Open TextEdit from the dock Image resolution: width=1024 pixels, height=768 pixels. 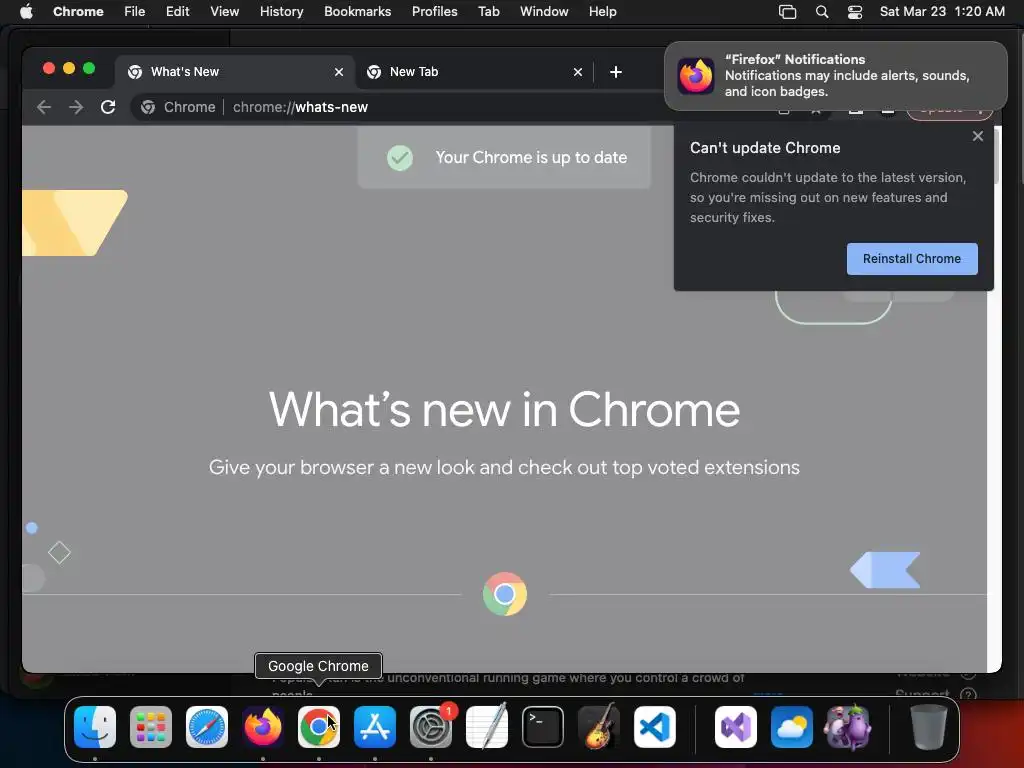487,727
